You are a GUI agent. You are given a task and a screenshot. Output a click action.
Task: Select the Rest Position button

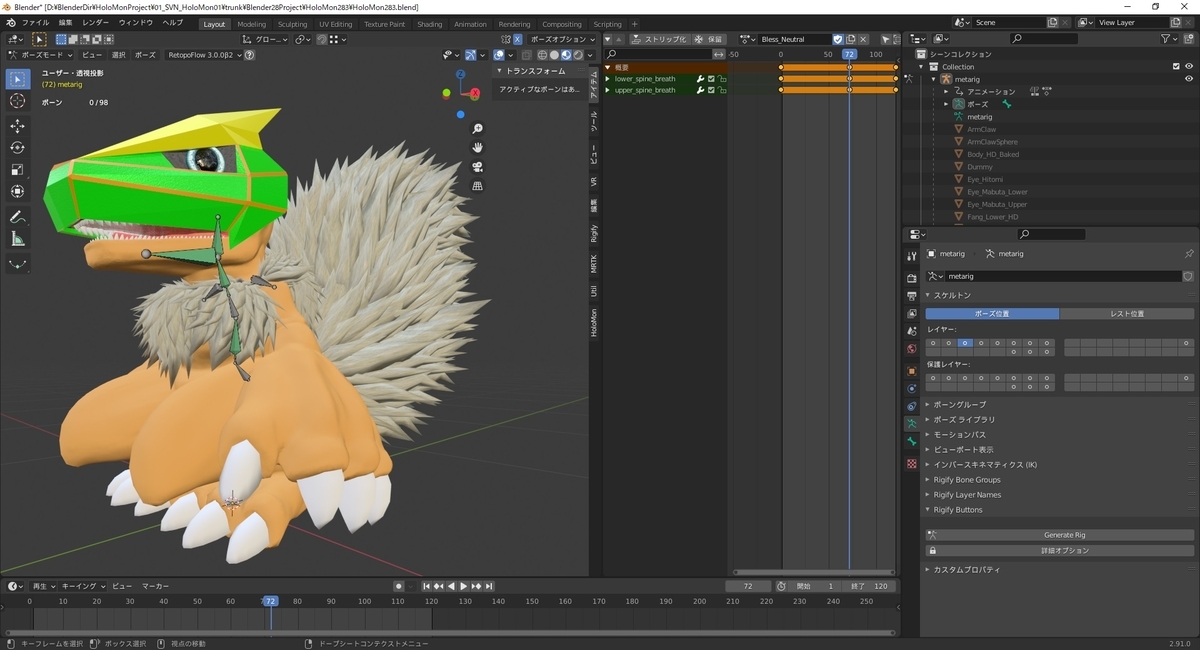tap(1127, 313)
